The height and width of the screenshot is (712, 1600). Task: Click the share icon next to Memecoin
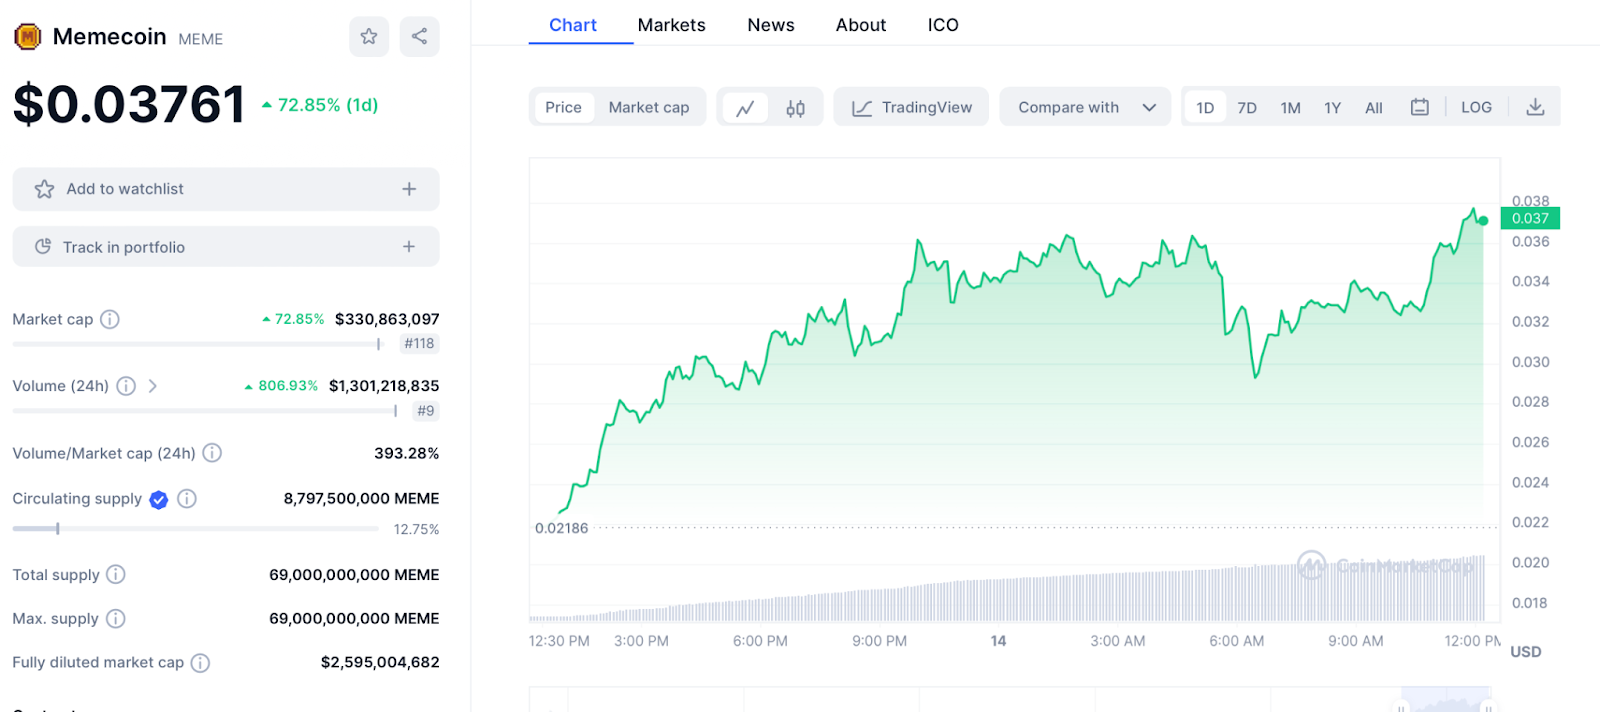(419, 37)
